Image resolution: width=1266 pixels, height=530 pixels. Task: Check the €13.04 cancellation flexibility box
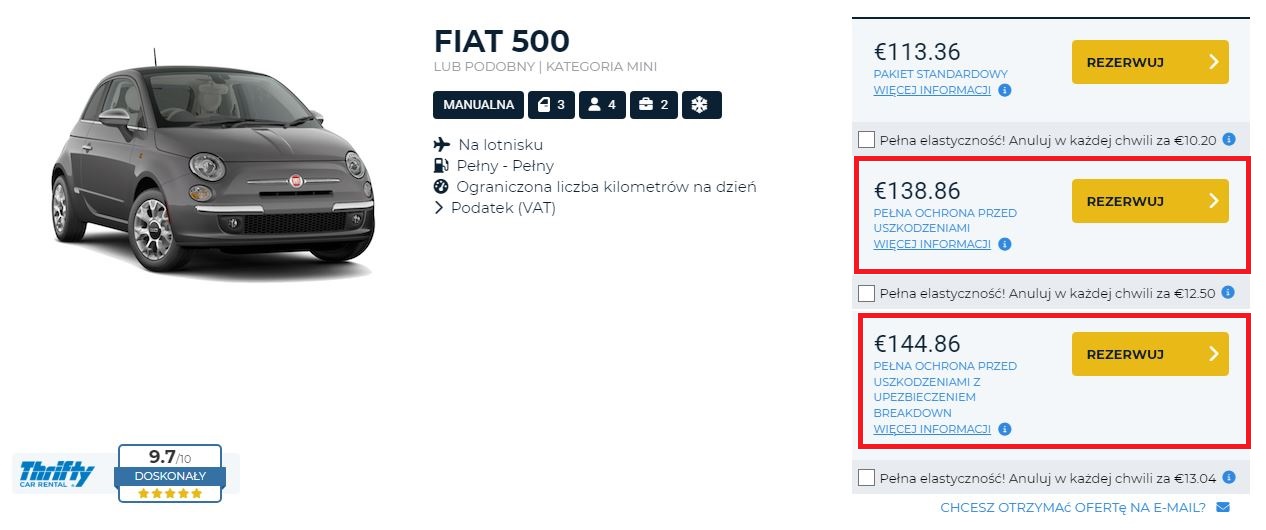pos(867,478)
